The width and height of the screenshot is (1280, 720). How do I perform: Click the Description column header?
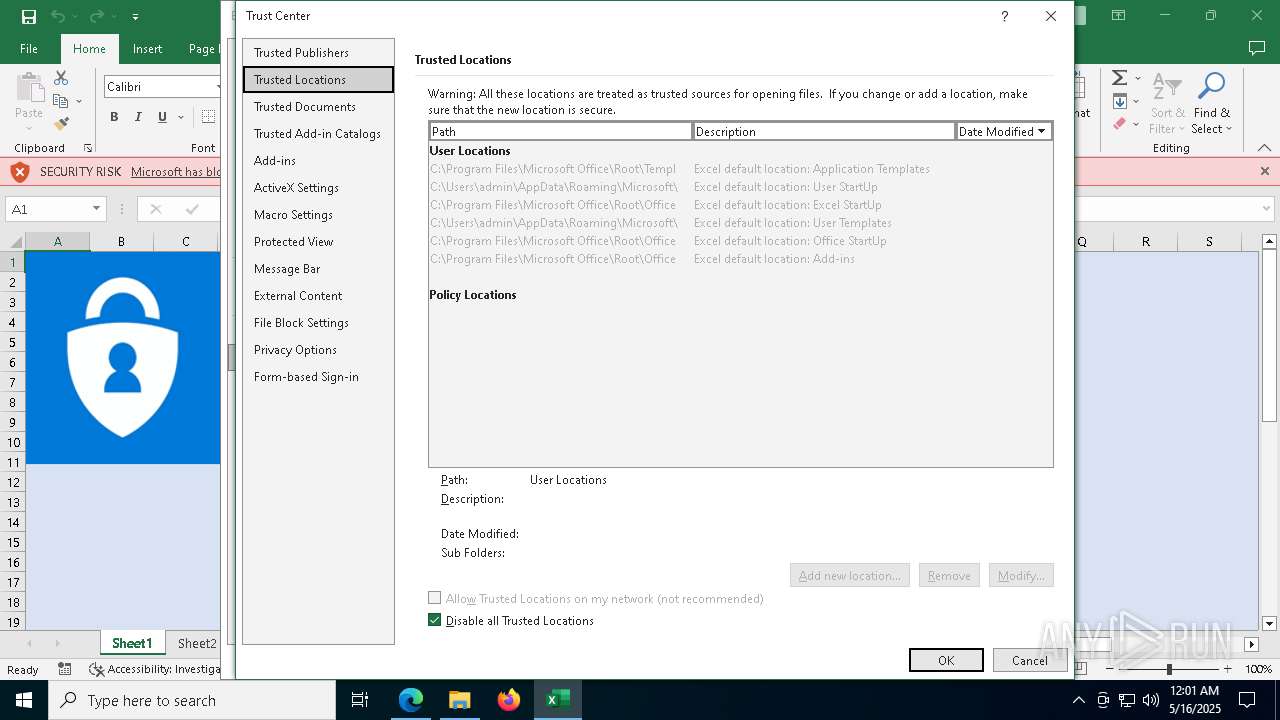click(824, 131)
